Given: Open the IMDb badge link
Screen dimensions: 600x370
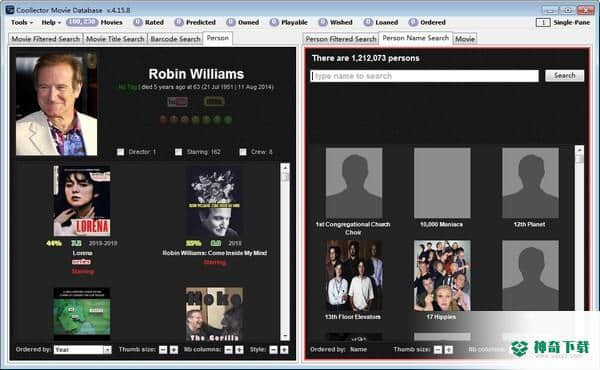Looking at the screenshot, I should [x=214, y=102].
